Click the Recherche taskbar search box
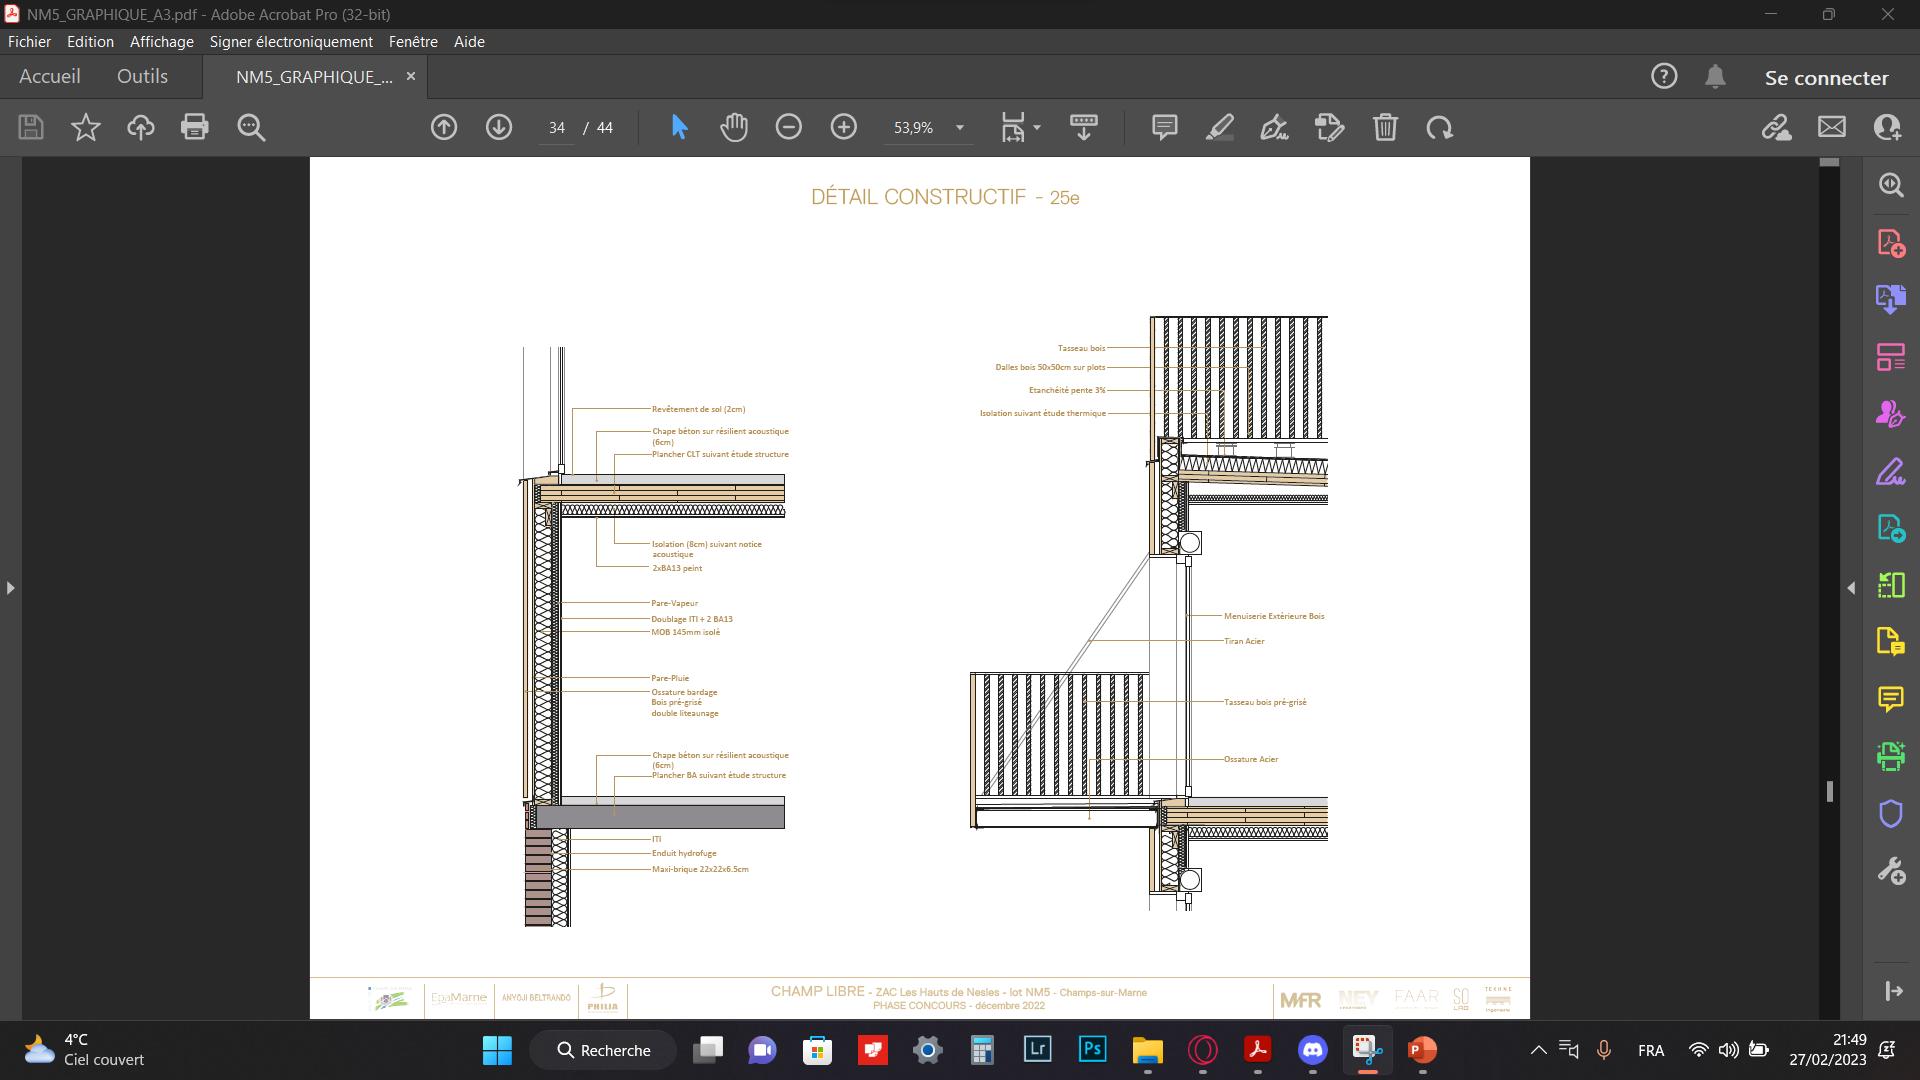The height and width of the screenshot is (1080, 1920). [x=605, y=1050]
